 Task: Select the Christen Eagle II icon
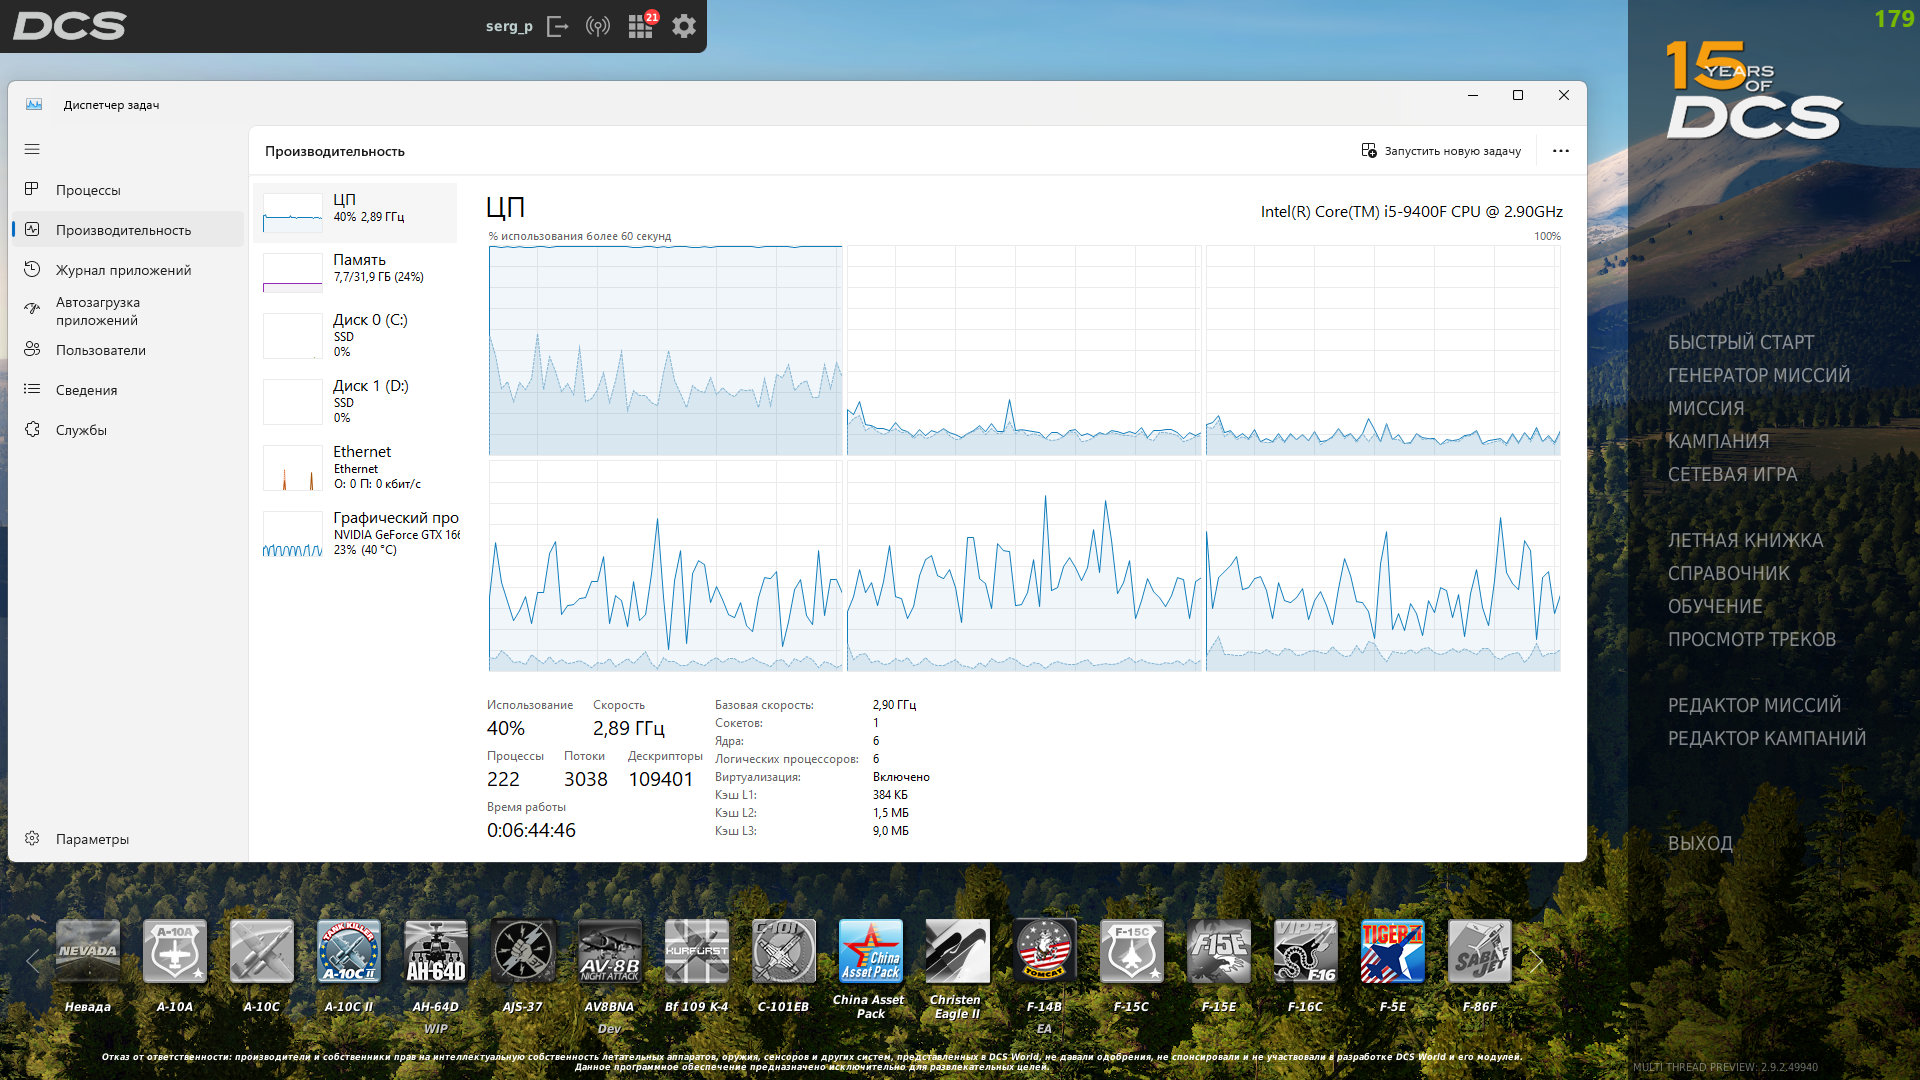(x=958, y=951)
